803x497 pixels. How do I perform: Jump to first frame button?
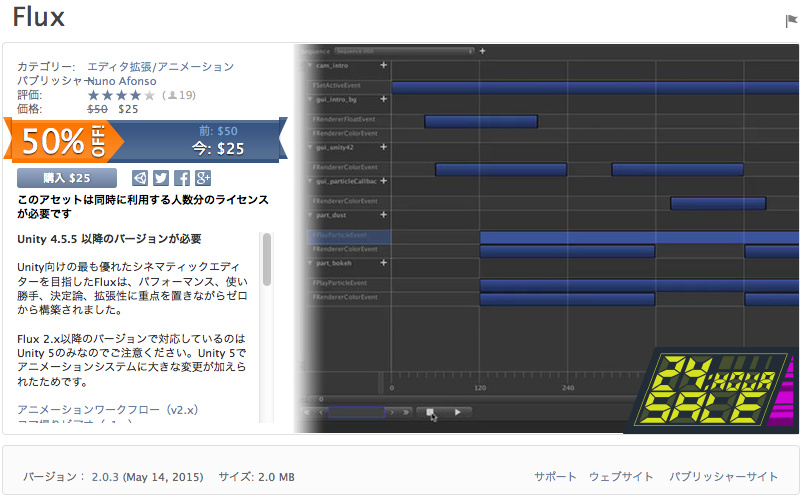click(x=307, y=412)
